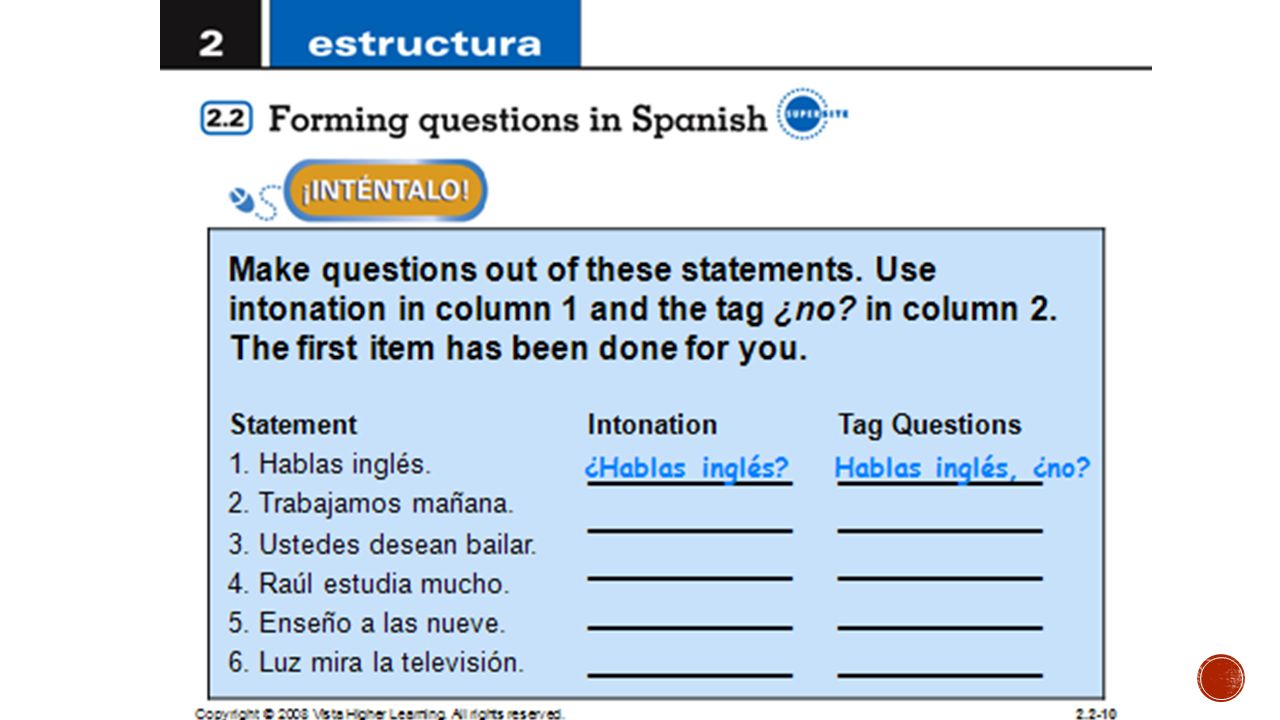Screen dimensions: 1280x720
Task: Click the chapter number 2 black box
Action: 210,34
